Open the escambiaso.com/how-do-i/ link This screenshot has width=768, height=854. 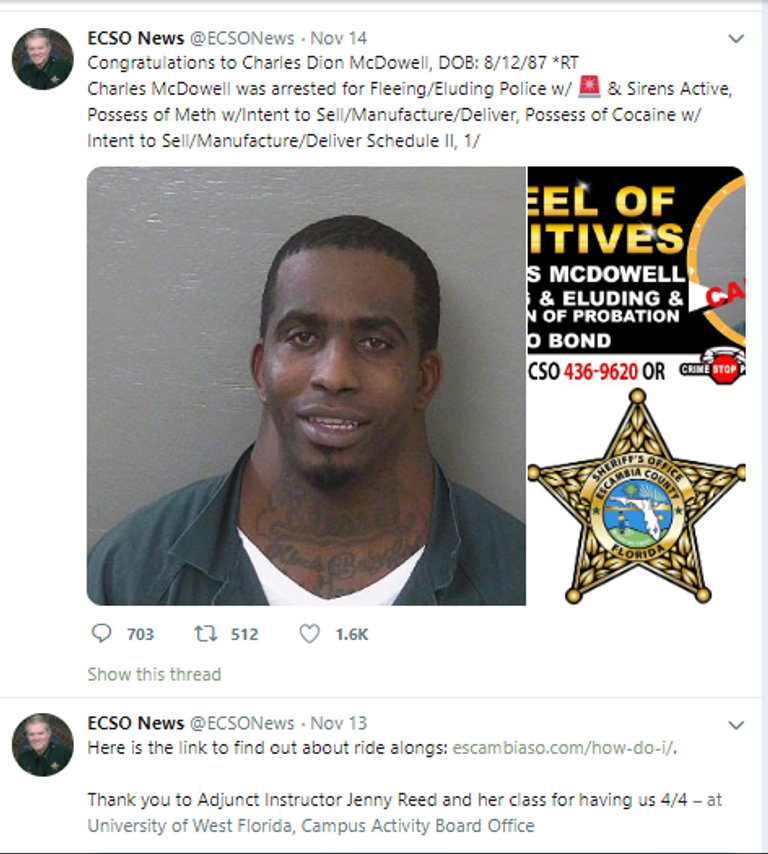point(564,748)
